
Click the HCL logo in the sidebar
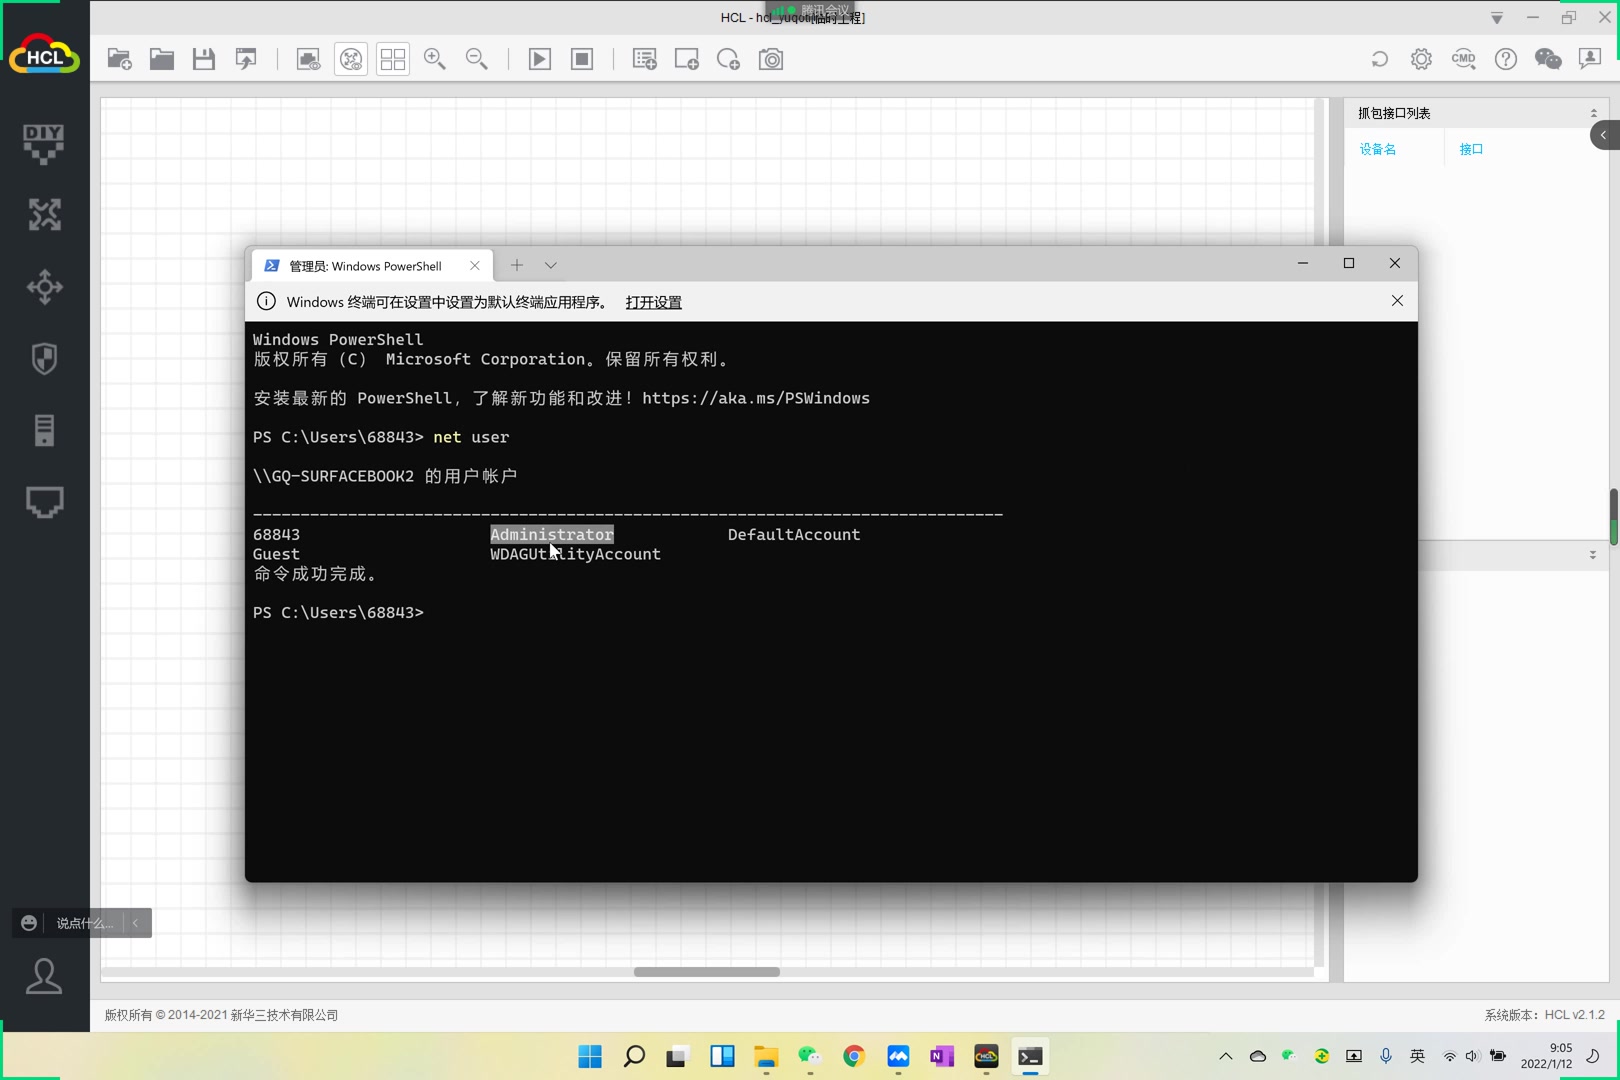(44, 56)
